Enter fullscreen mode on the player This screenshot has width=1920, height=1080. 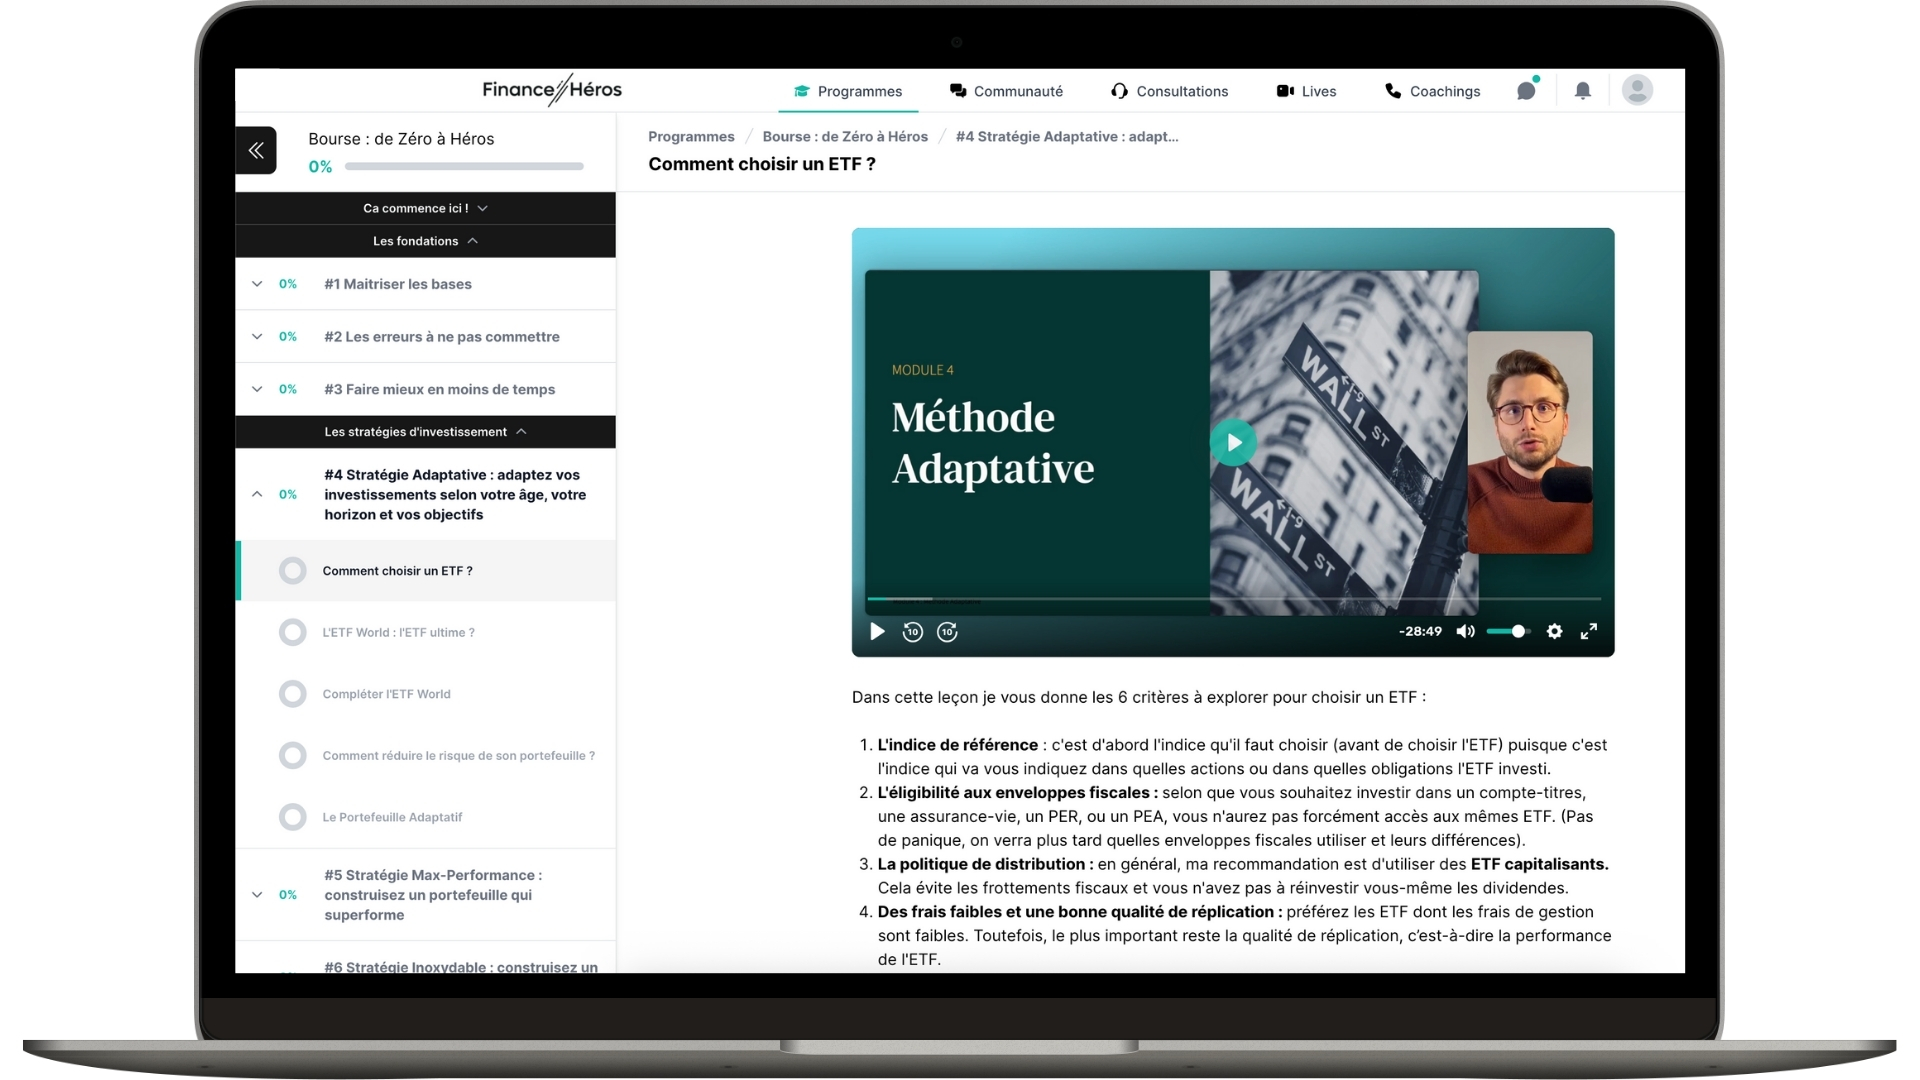[1589, 631]
